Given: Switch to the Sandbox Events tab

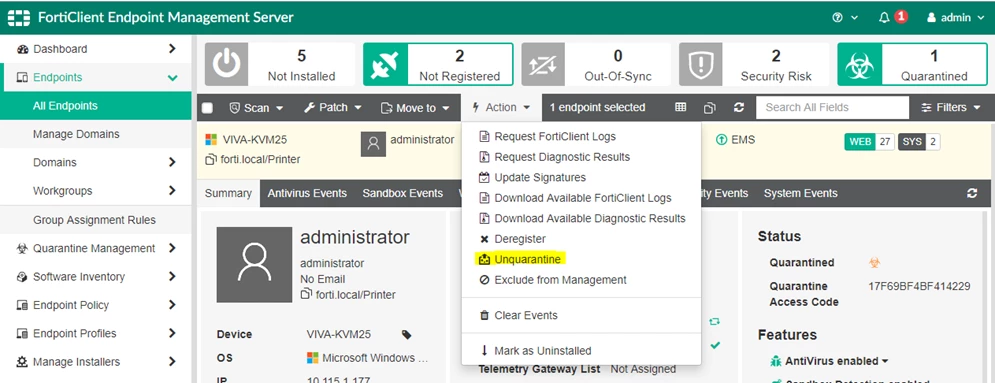Looking at the screenshot, I should coord(402,193).
